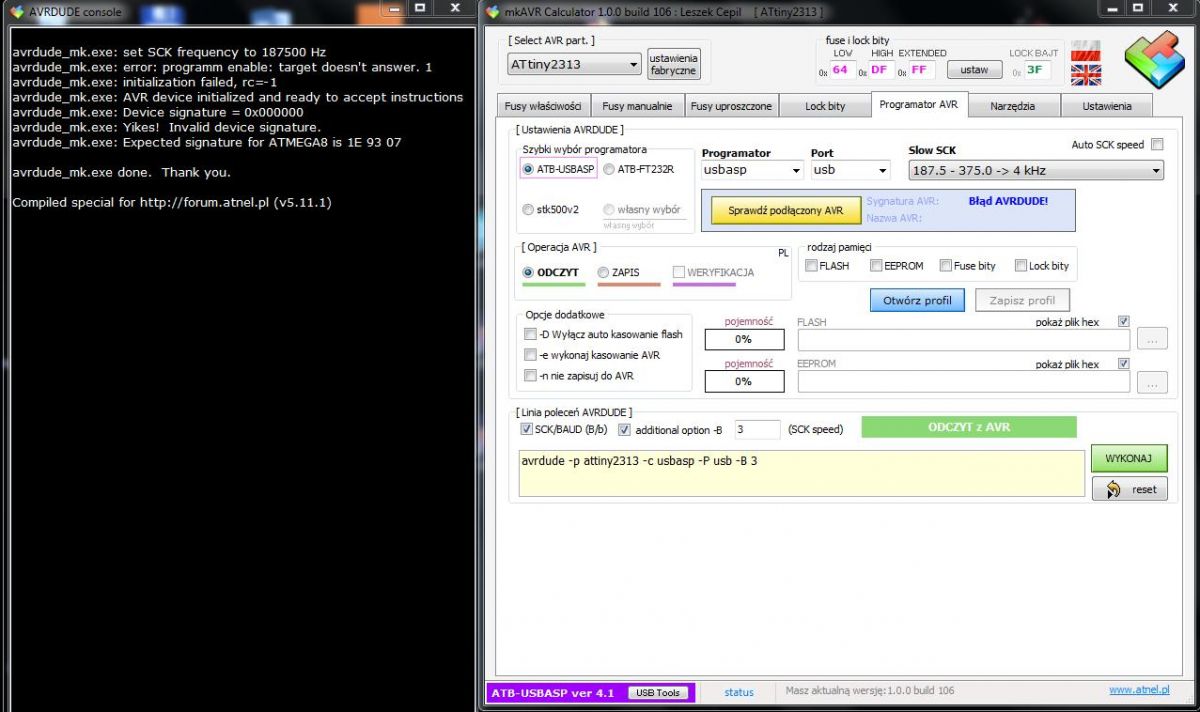Screen dimensions: 1200x712
Task: Click the EEPROM file path field
Action: [964, 382]
